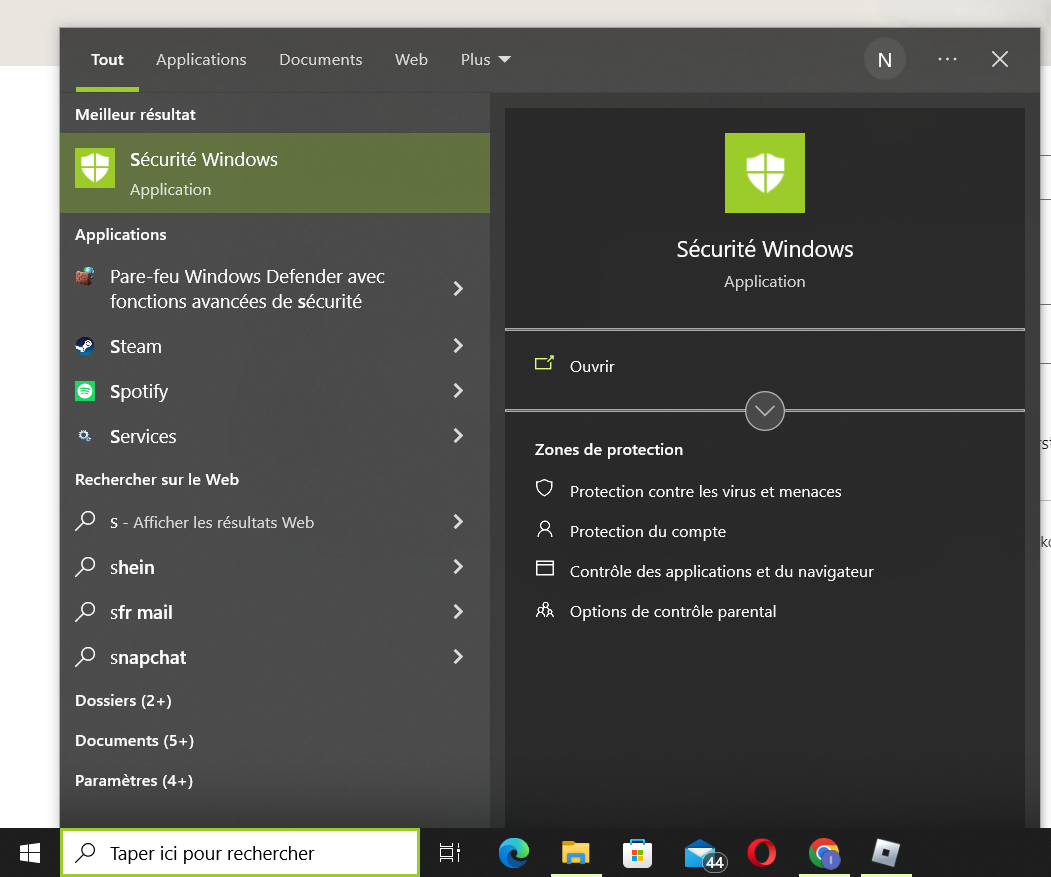Expand more actions with circled down arrow
Screen dimensions: 1051x877
coord(765,410)
